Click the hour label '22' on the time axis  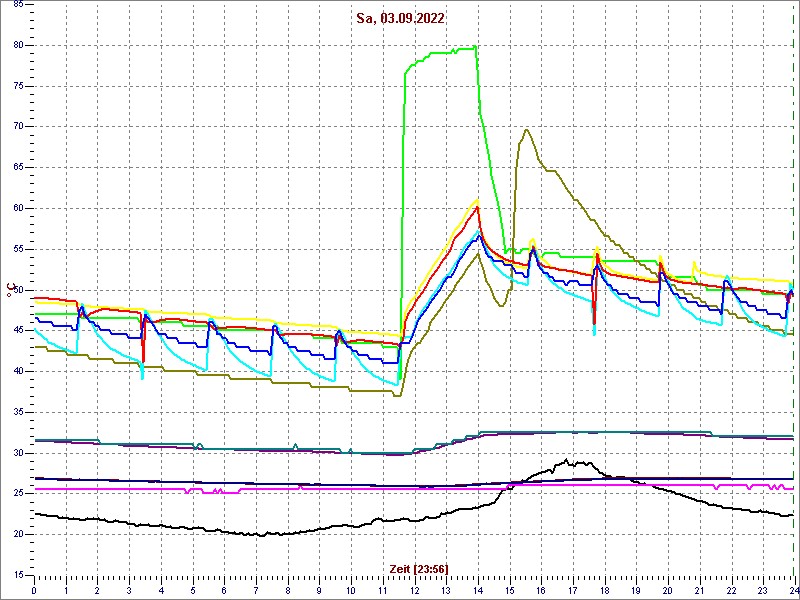tap(731, 590)
